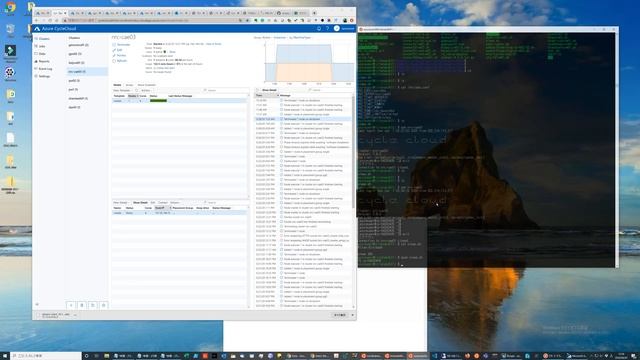This screenshot has width=640, height=360.
Task: Click Connect in the lower nodes toolbar
Action: [x=163, y=202]
